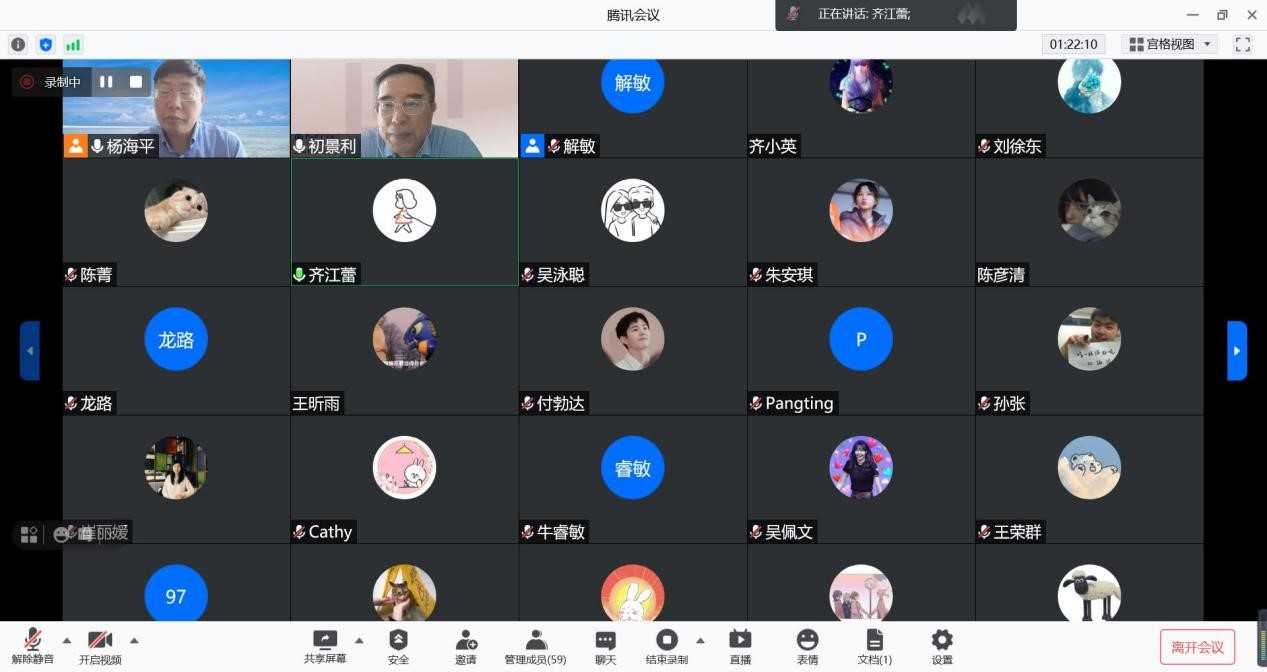Stop the recording in 录制中 bar
This screenshot has width=1267, height=672.
(x=136, y=82)
